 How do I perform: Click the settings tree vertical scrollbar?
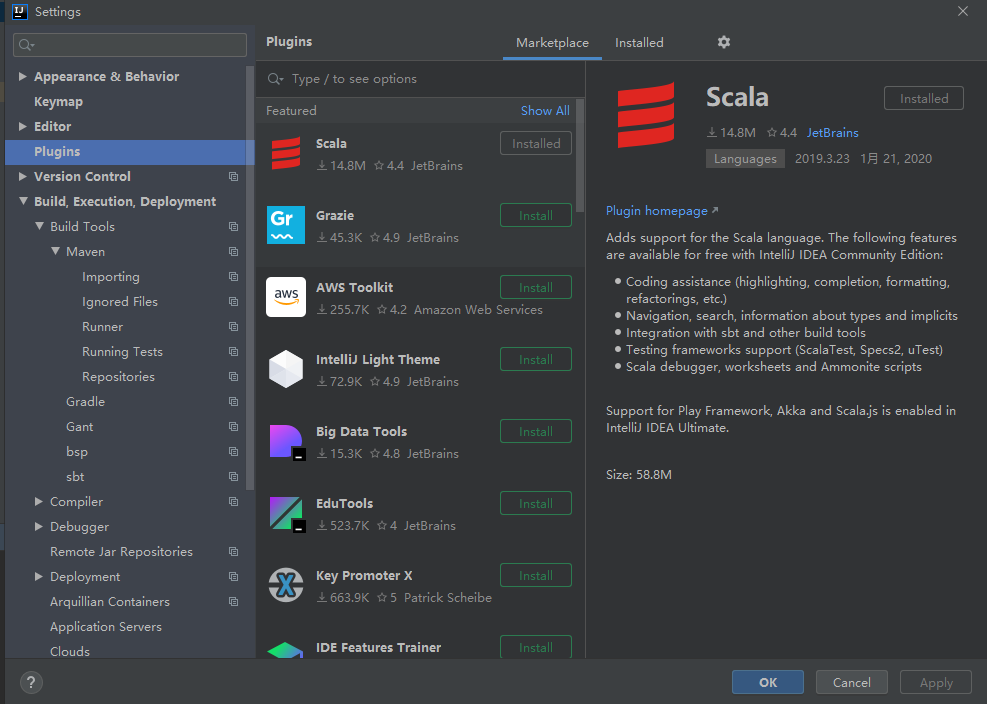250,277
